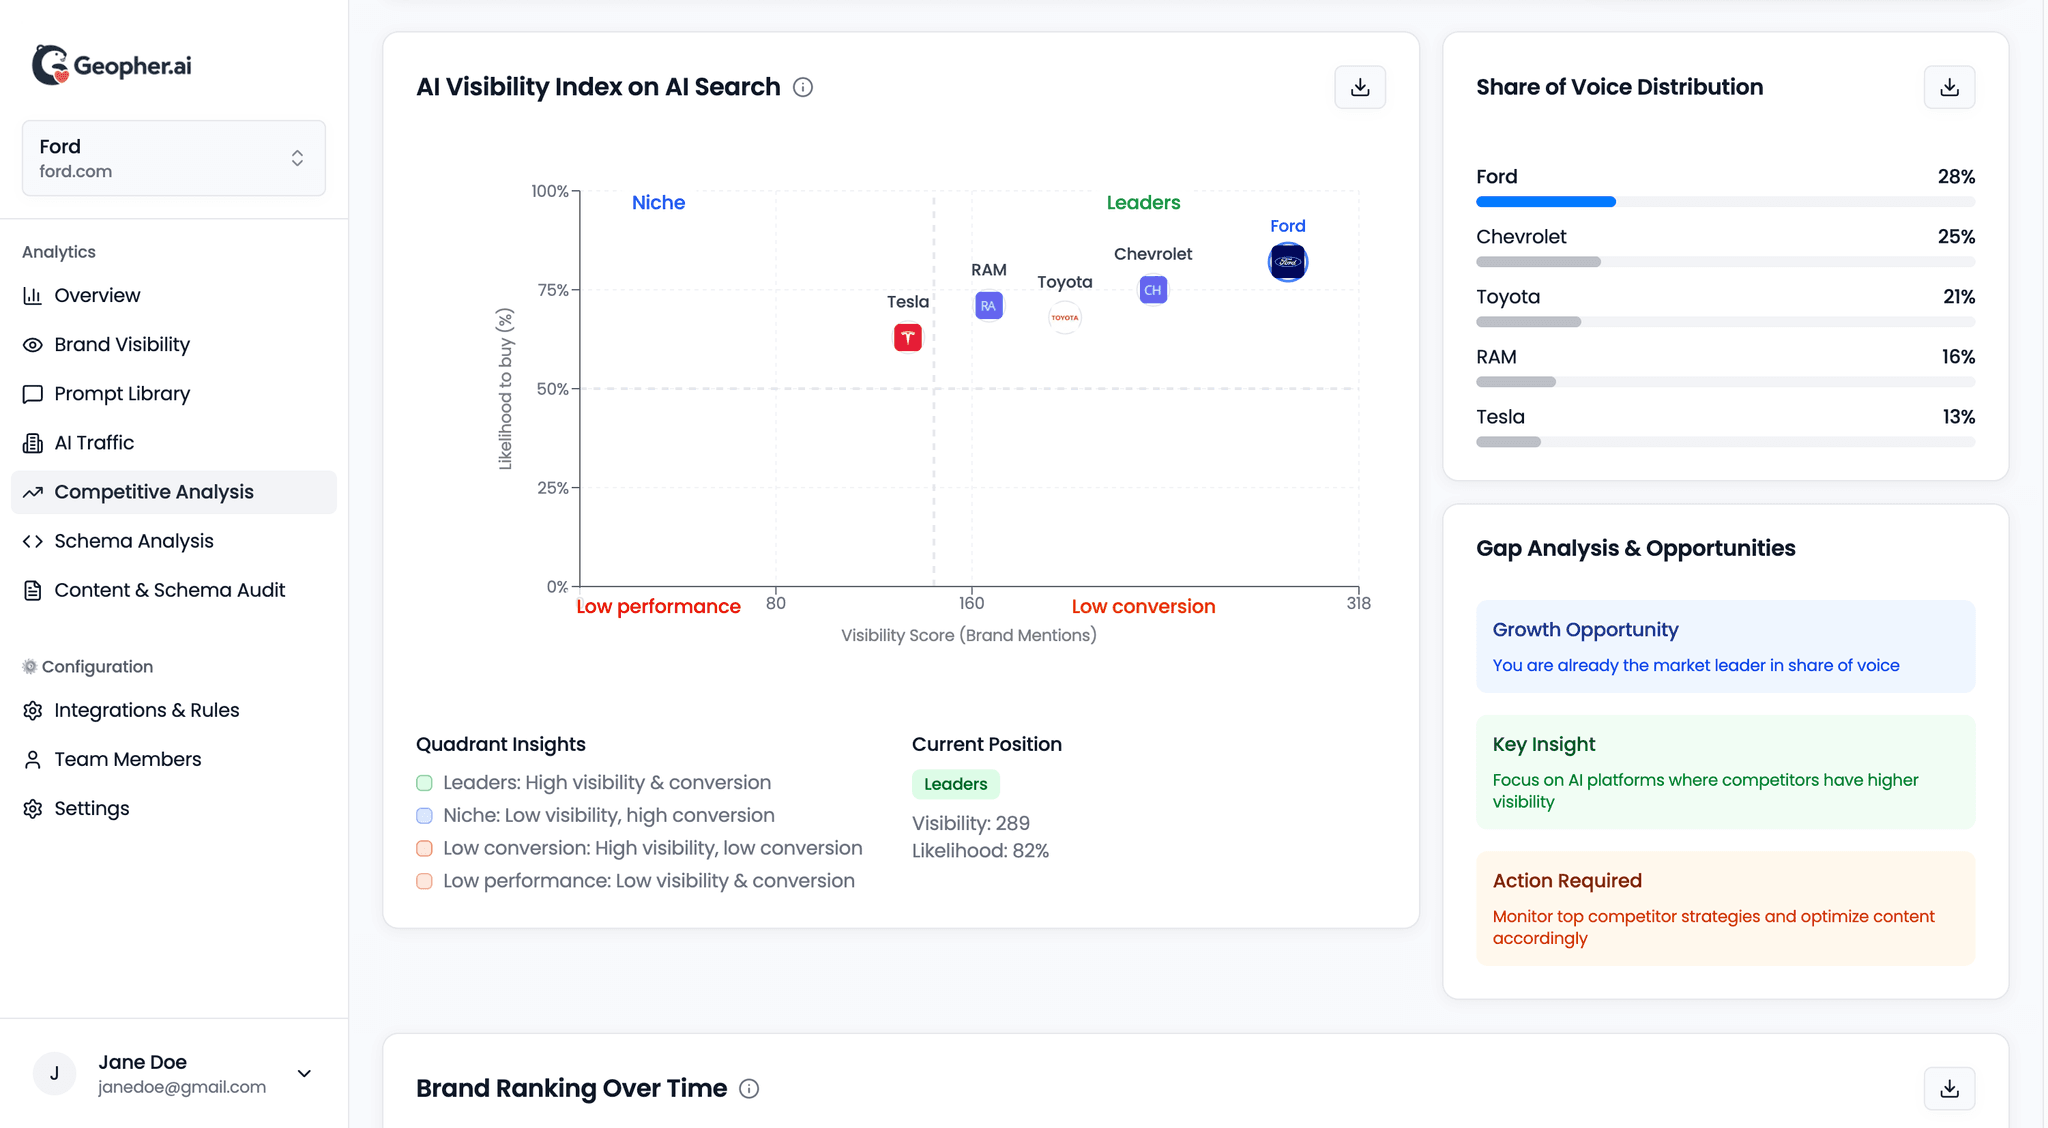
Task: Open the Prompt Library
Action: click(x=122, y=393)
